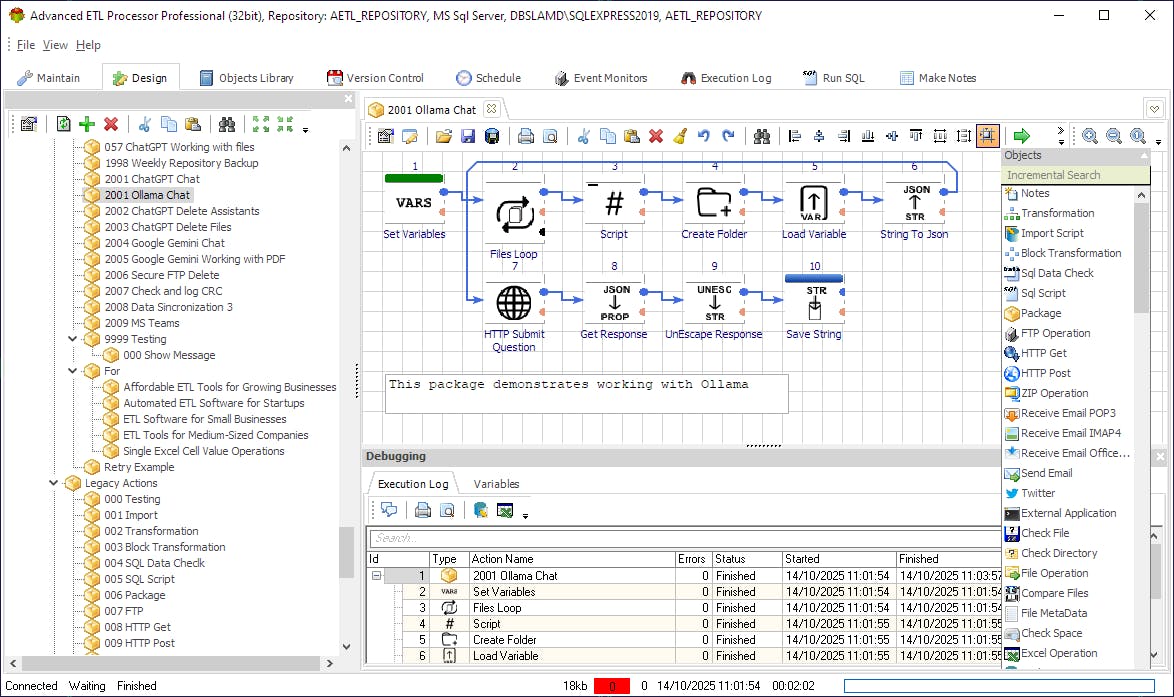Viewport: 1174px width, 697px height.
Task: Close the Debugging panel
Action: [x=1161, y=456]
